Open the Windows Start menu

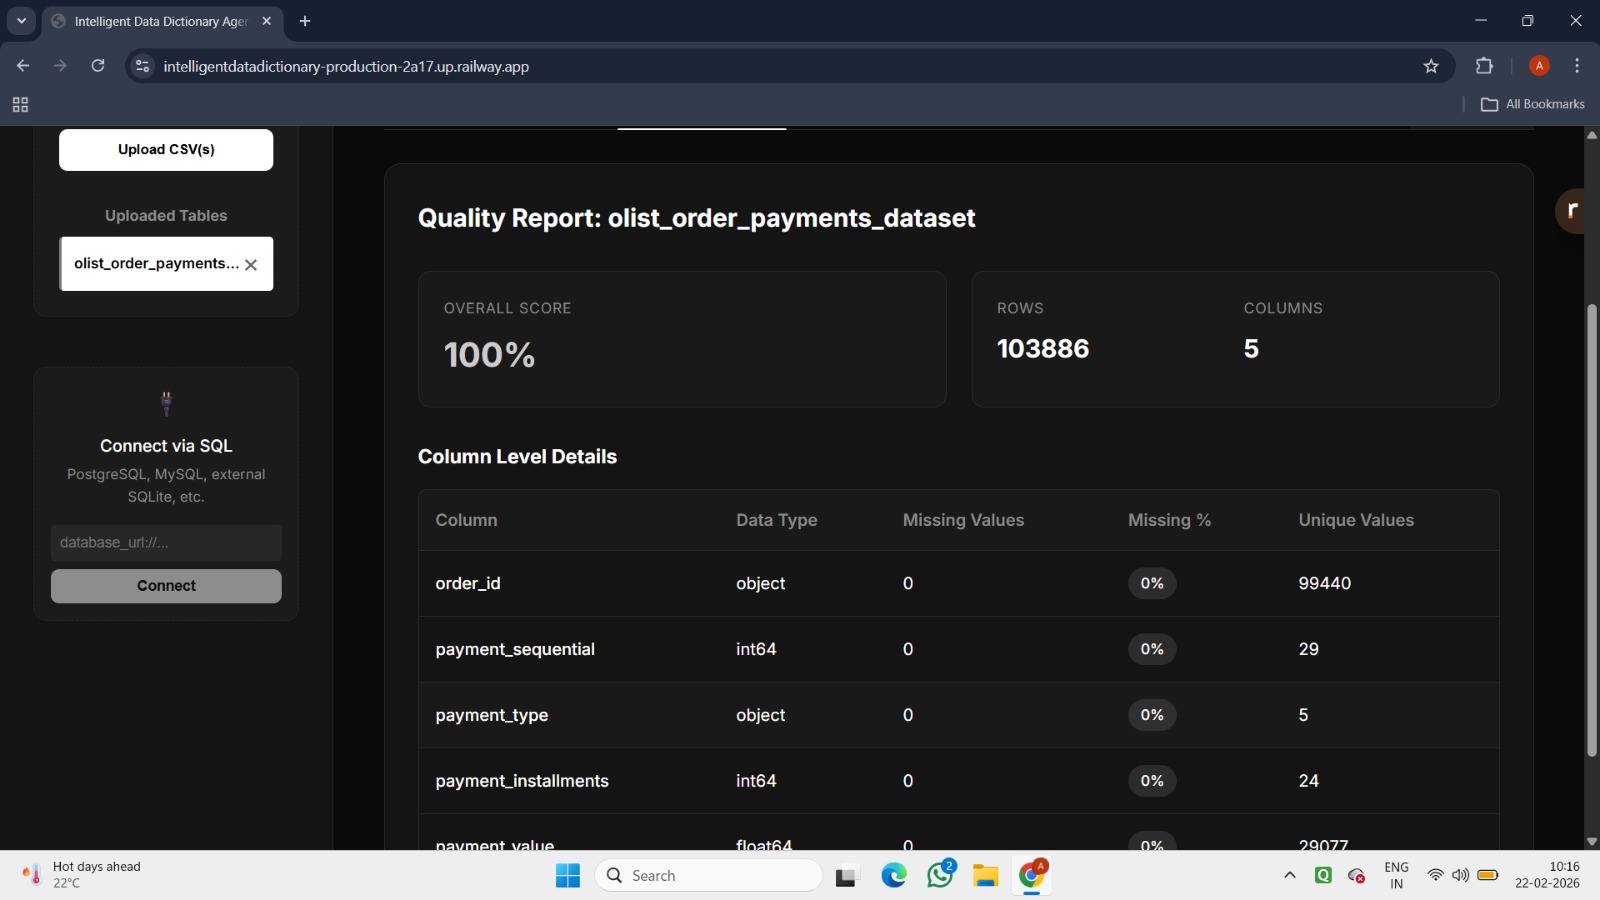[x=568, y=876]
